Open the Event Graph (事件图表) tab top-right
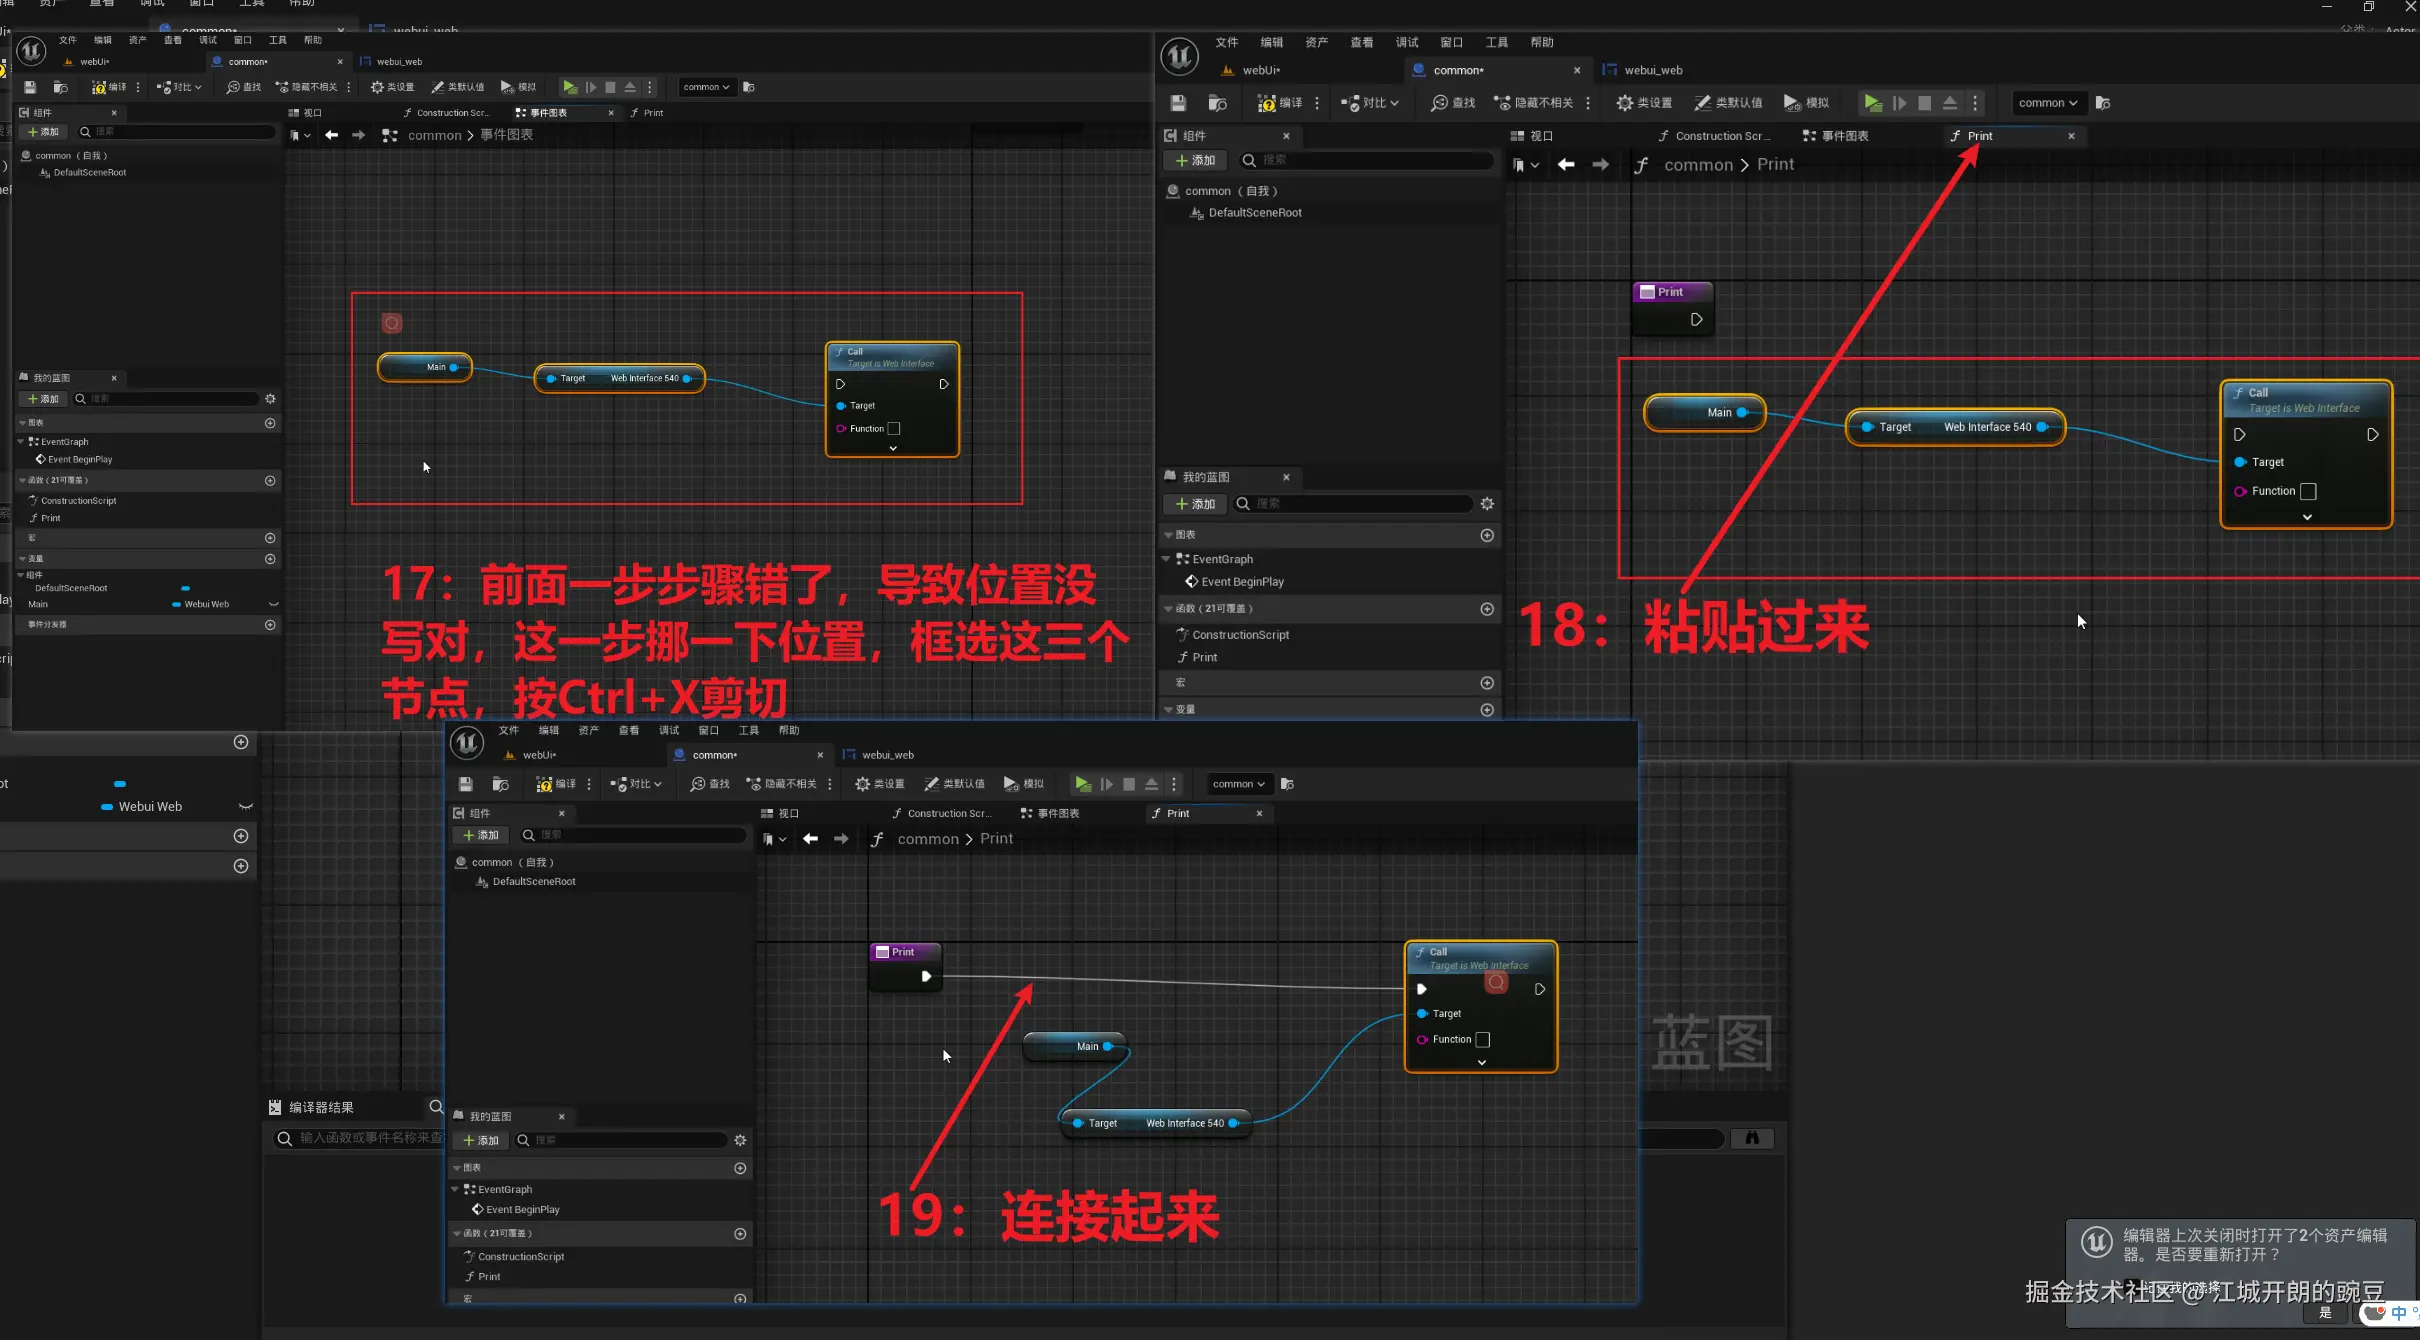 point(1843,136)
